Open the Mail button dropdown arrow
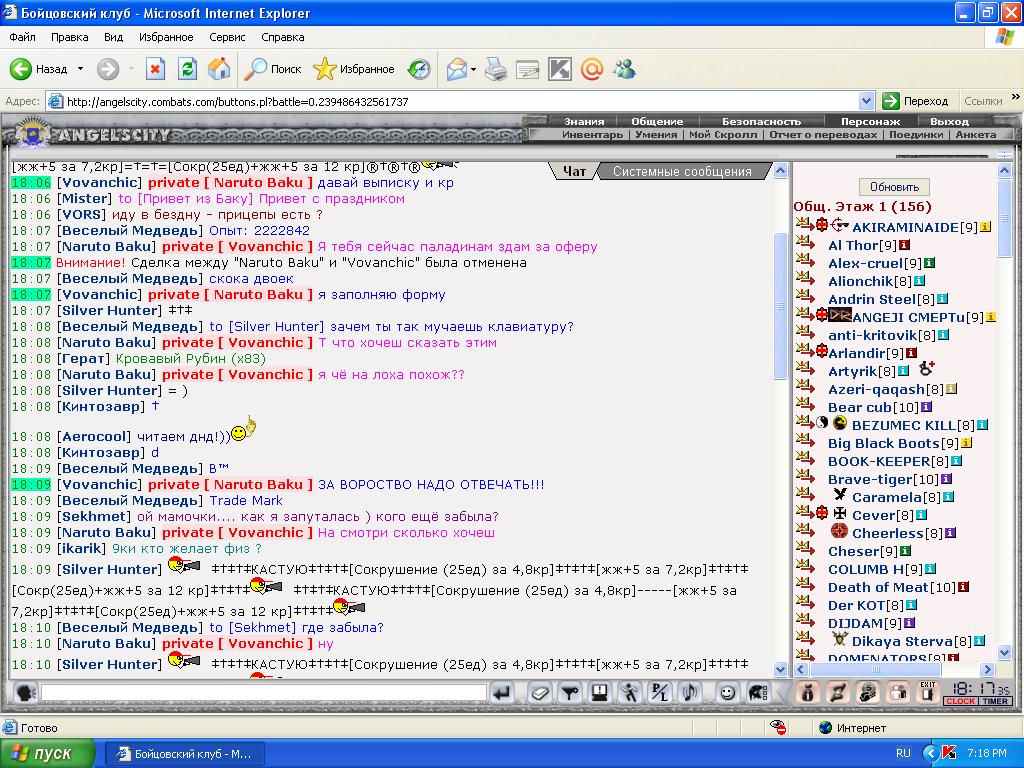This screenshot has width=1024, height=768. tap(473, 69)
